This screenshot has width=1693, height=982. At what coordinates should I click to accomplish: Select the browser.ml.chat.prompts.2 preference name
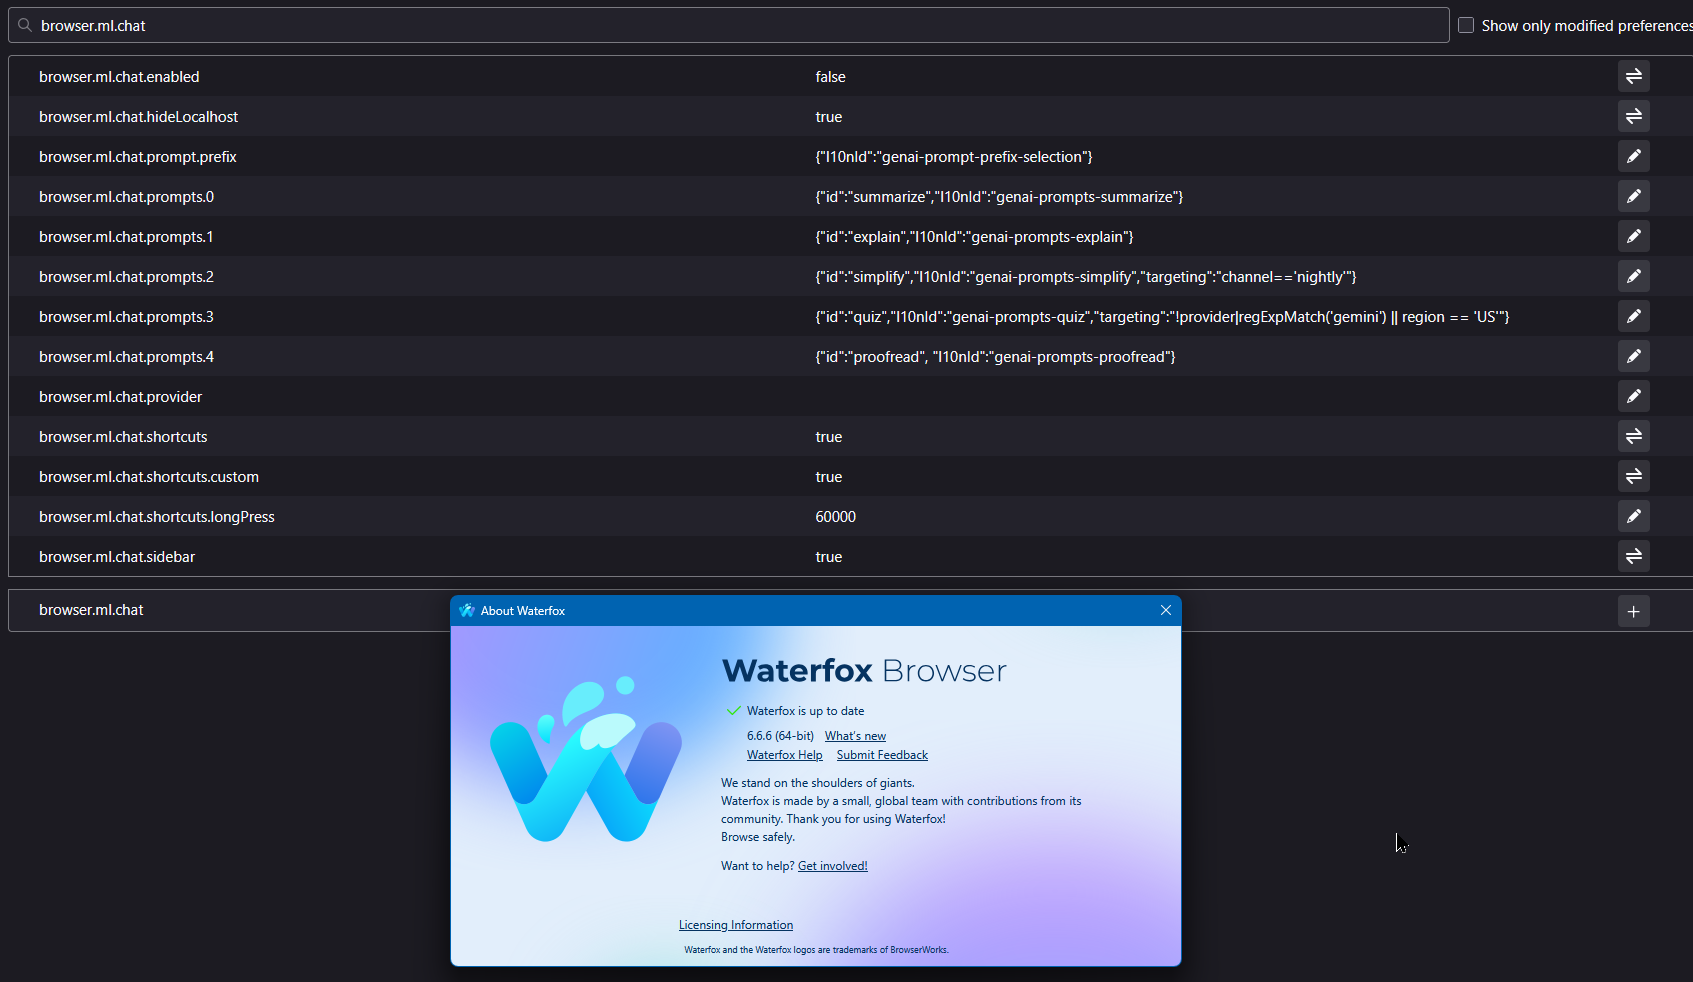coord(127,277)
